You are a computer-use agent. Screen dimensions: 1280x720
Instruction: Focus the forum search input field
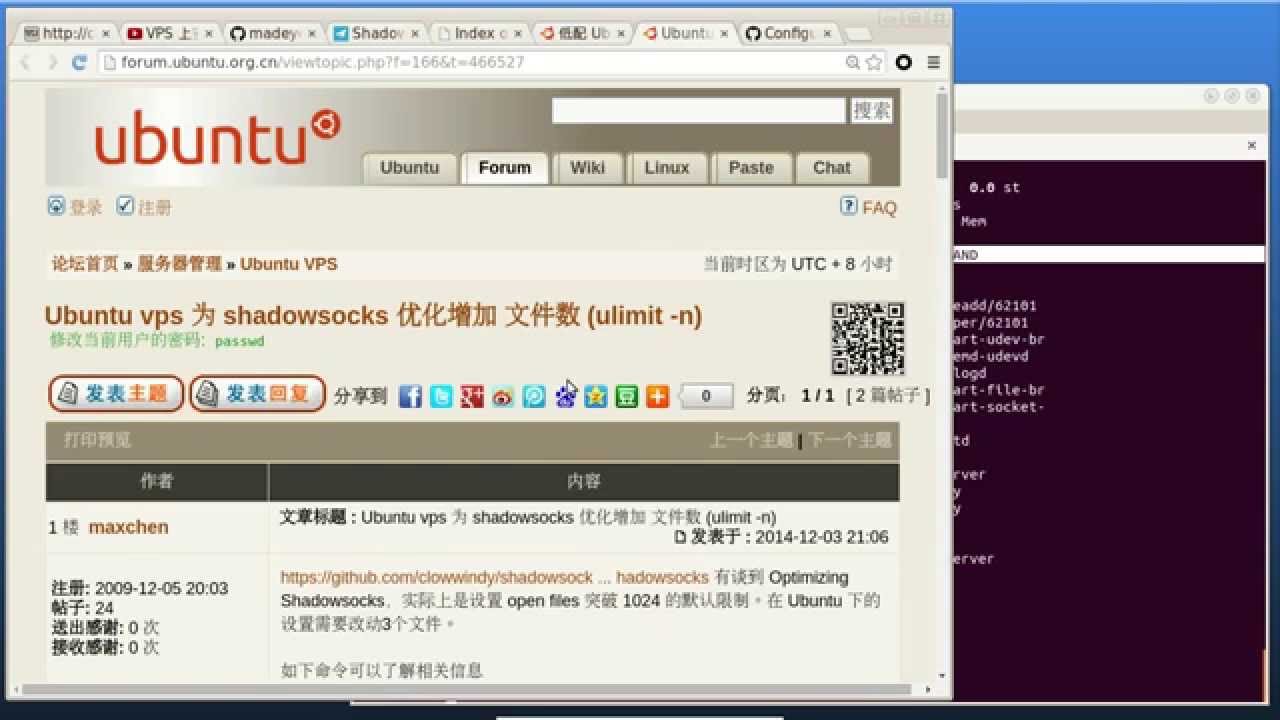click(x=699, y=111)
